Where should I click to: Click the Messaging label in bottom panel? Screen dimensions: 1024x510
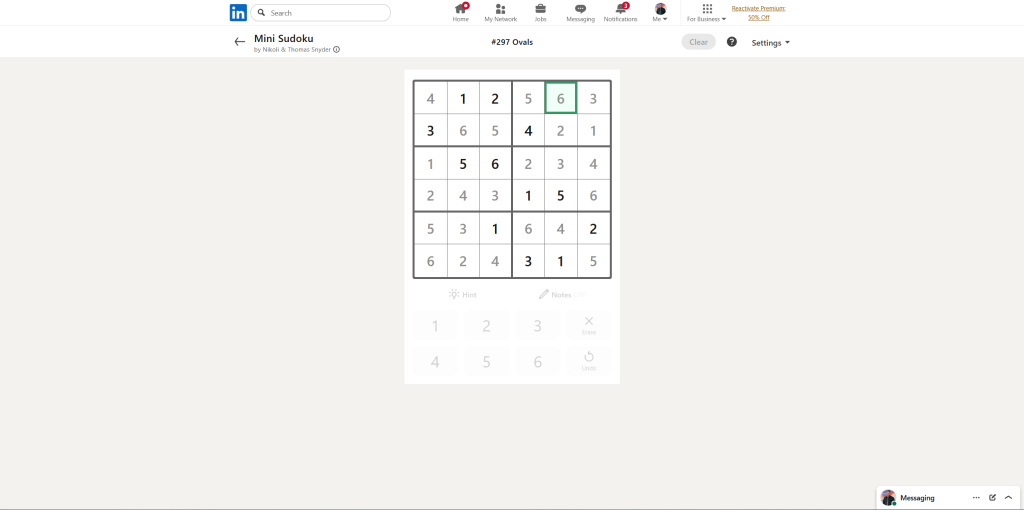click(917, 498)
